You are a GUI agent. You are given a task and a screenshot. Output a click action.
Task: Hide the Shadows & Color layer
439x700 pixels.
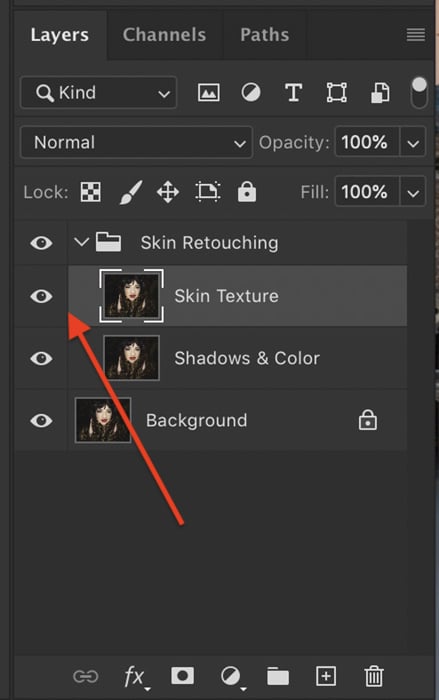pyautogui.click(x=41, y=358)
